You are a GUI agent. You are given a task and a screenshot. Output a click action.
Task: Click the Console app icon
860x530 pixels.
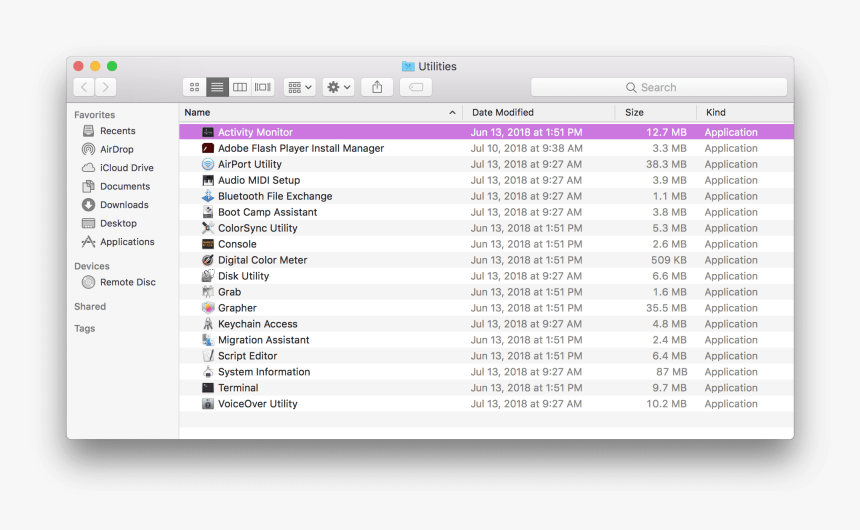(x=208, y=244)
